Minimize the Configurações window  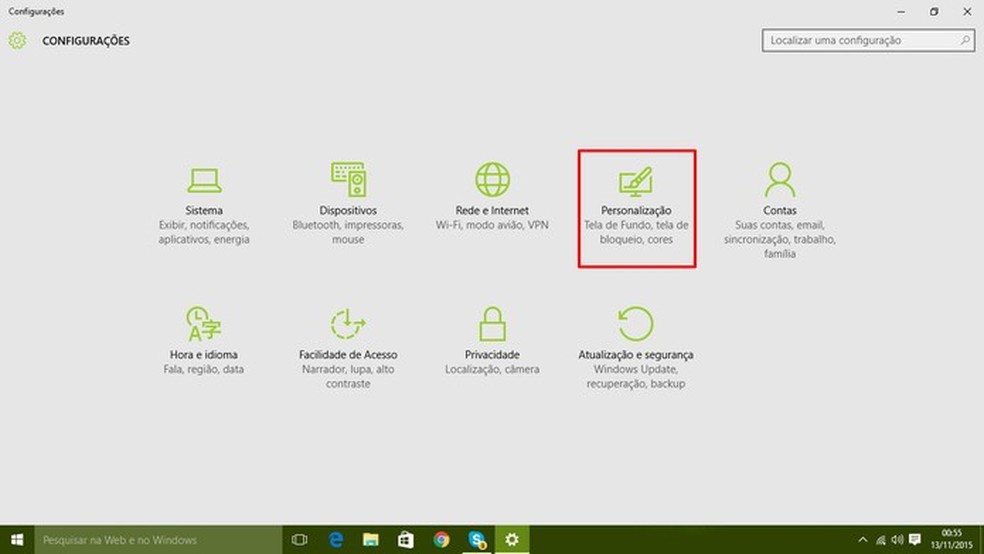(901, 11)
